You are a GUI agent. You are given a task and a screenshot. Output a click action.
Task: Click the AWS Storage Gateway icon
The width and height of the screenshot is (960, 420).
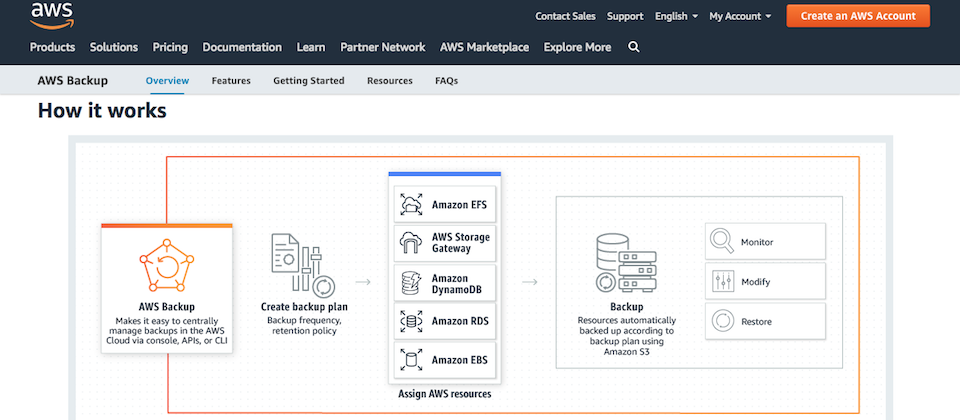pyautogui.click(x=411, y=242)
